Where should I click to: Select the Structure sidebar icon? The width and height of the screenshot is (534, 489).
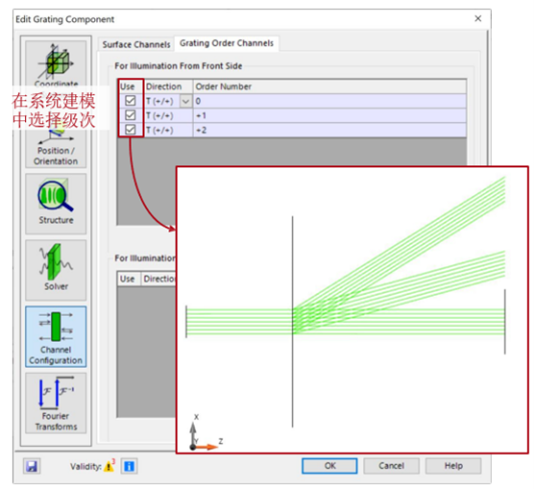point(56,204)
